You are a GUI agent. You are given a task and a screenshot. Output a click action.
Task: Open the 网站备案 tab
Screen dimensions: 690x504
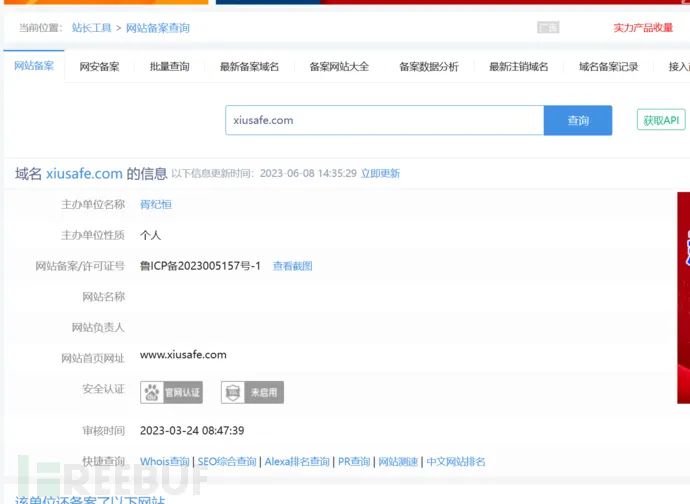tap(35, 66)
